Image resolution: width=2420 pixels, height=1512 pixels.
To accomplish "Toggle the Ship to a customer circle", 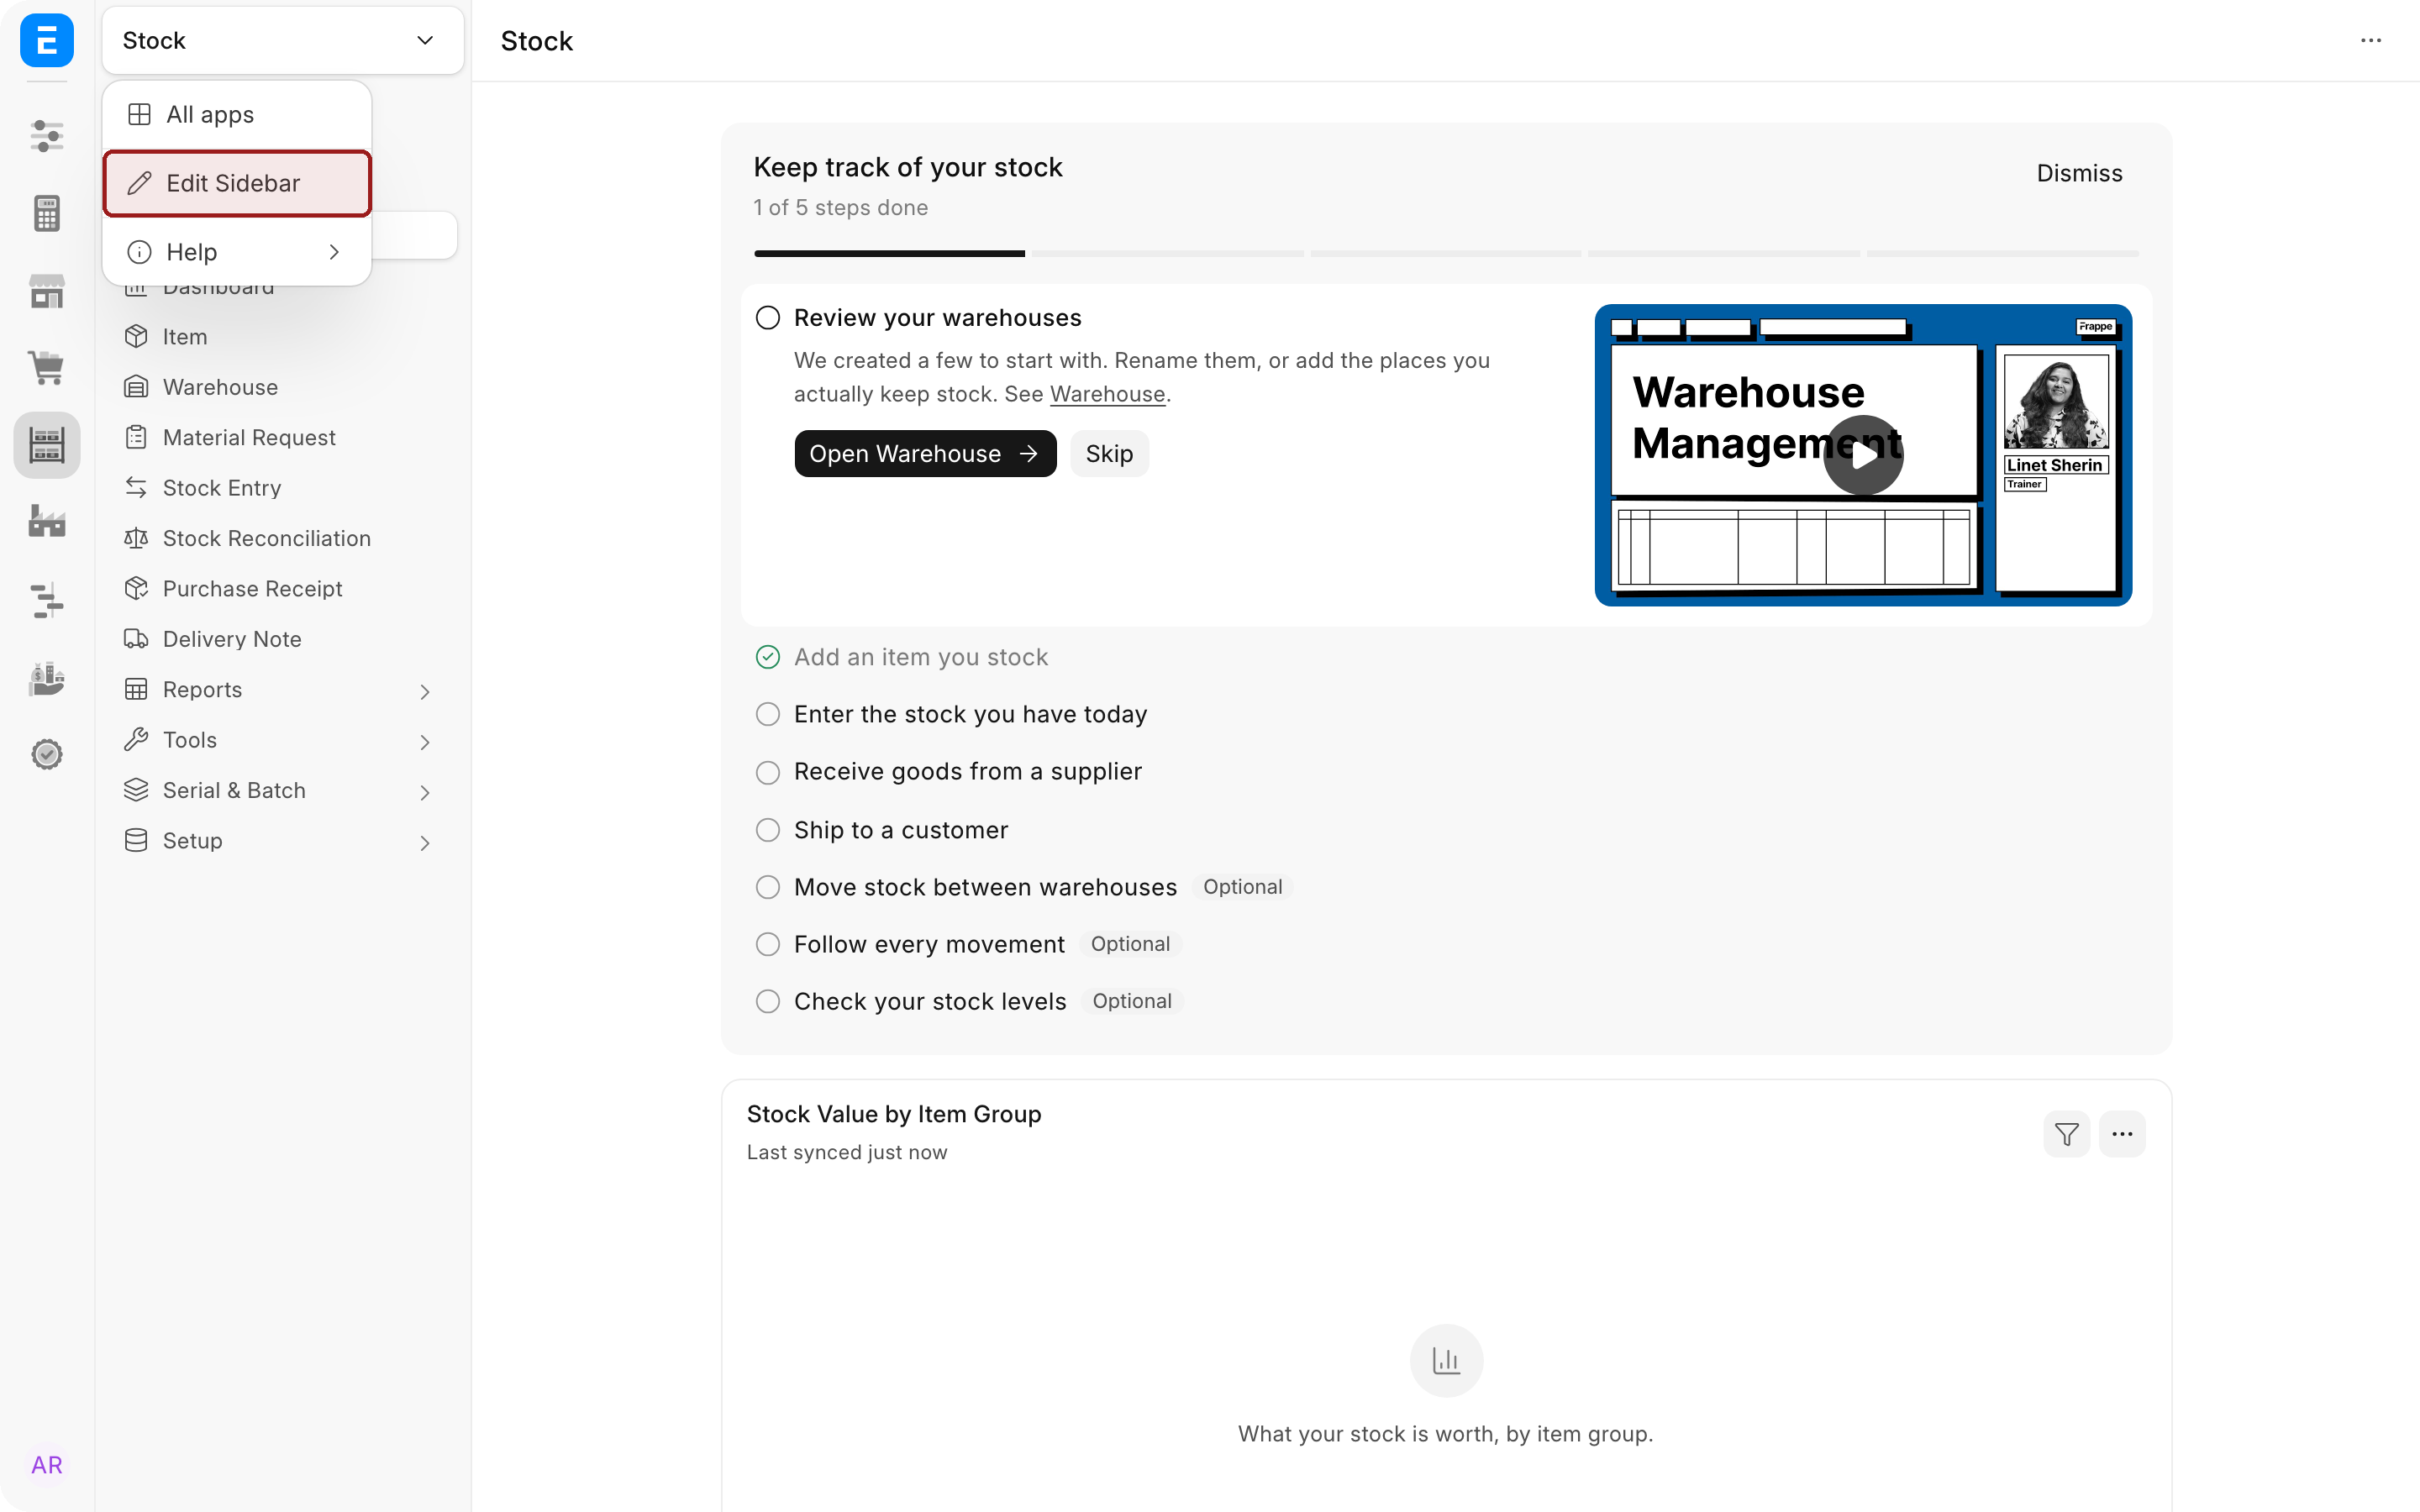I will click(768, 830).
